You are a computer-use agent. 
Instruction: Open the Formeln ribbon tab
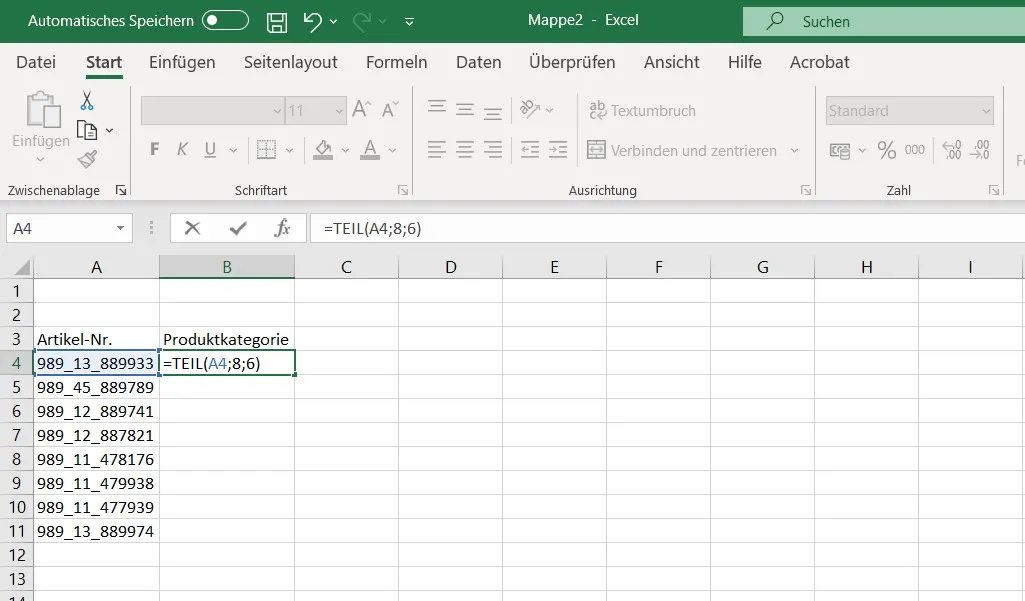click(396, 62)
